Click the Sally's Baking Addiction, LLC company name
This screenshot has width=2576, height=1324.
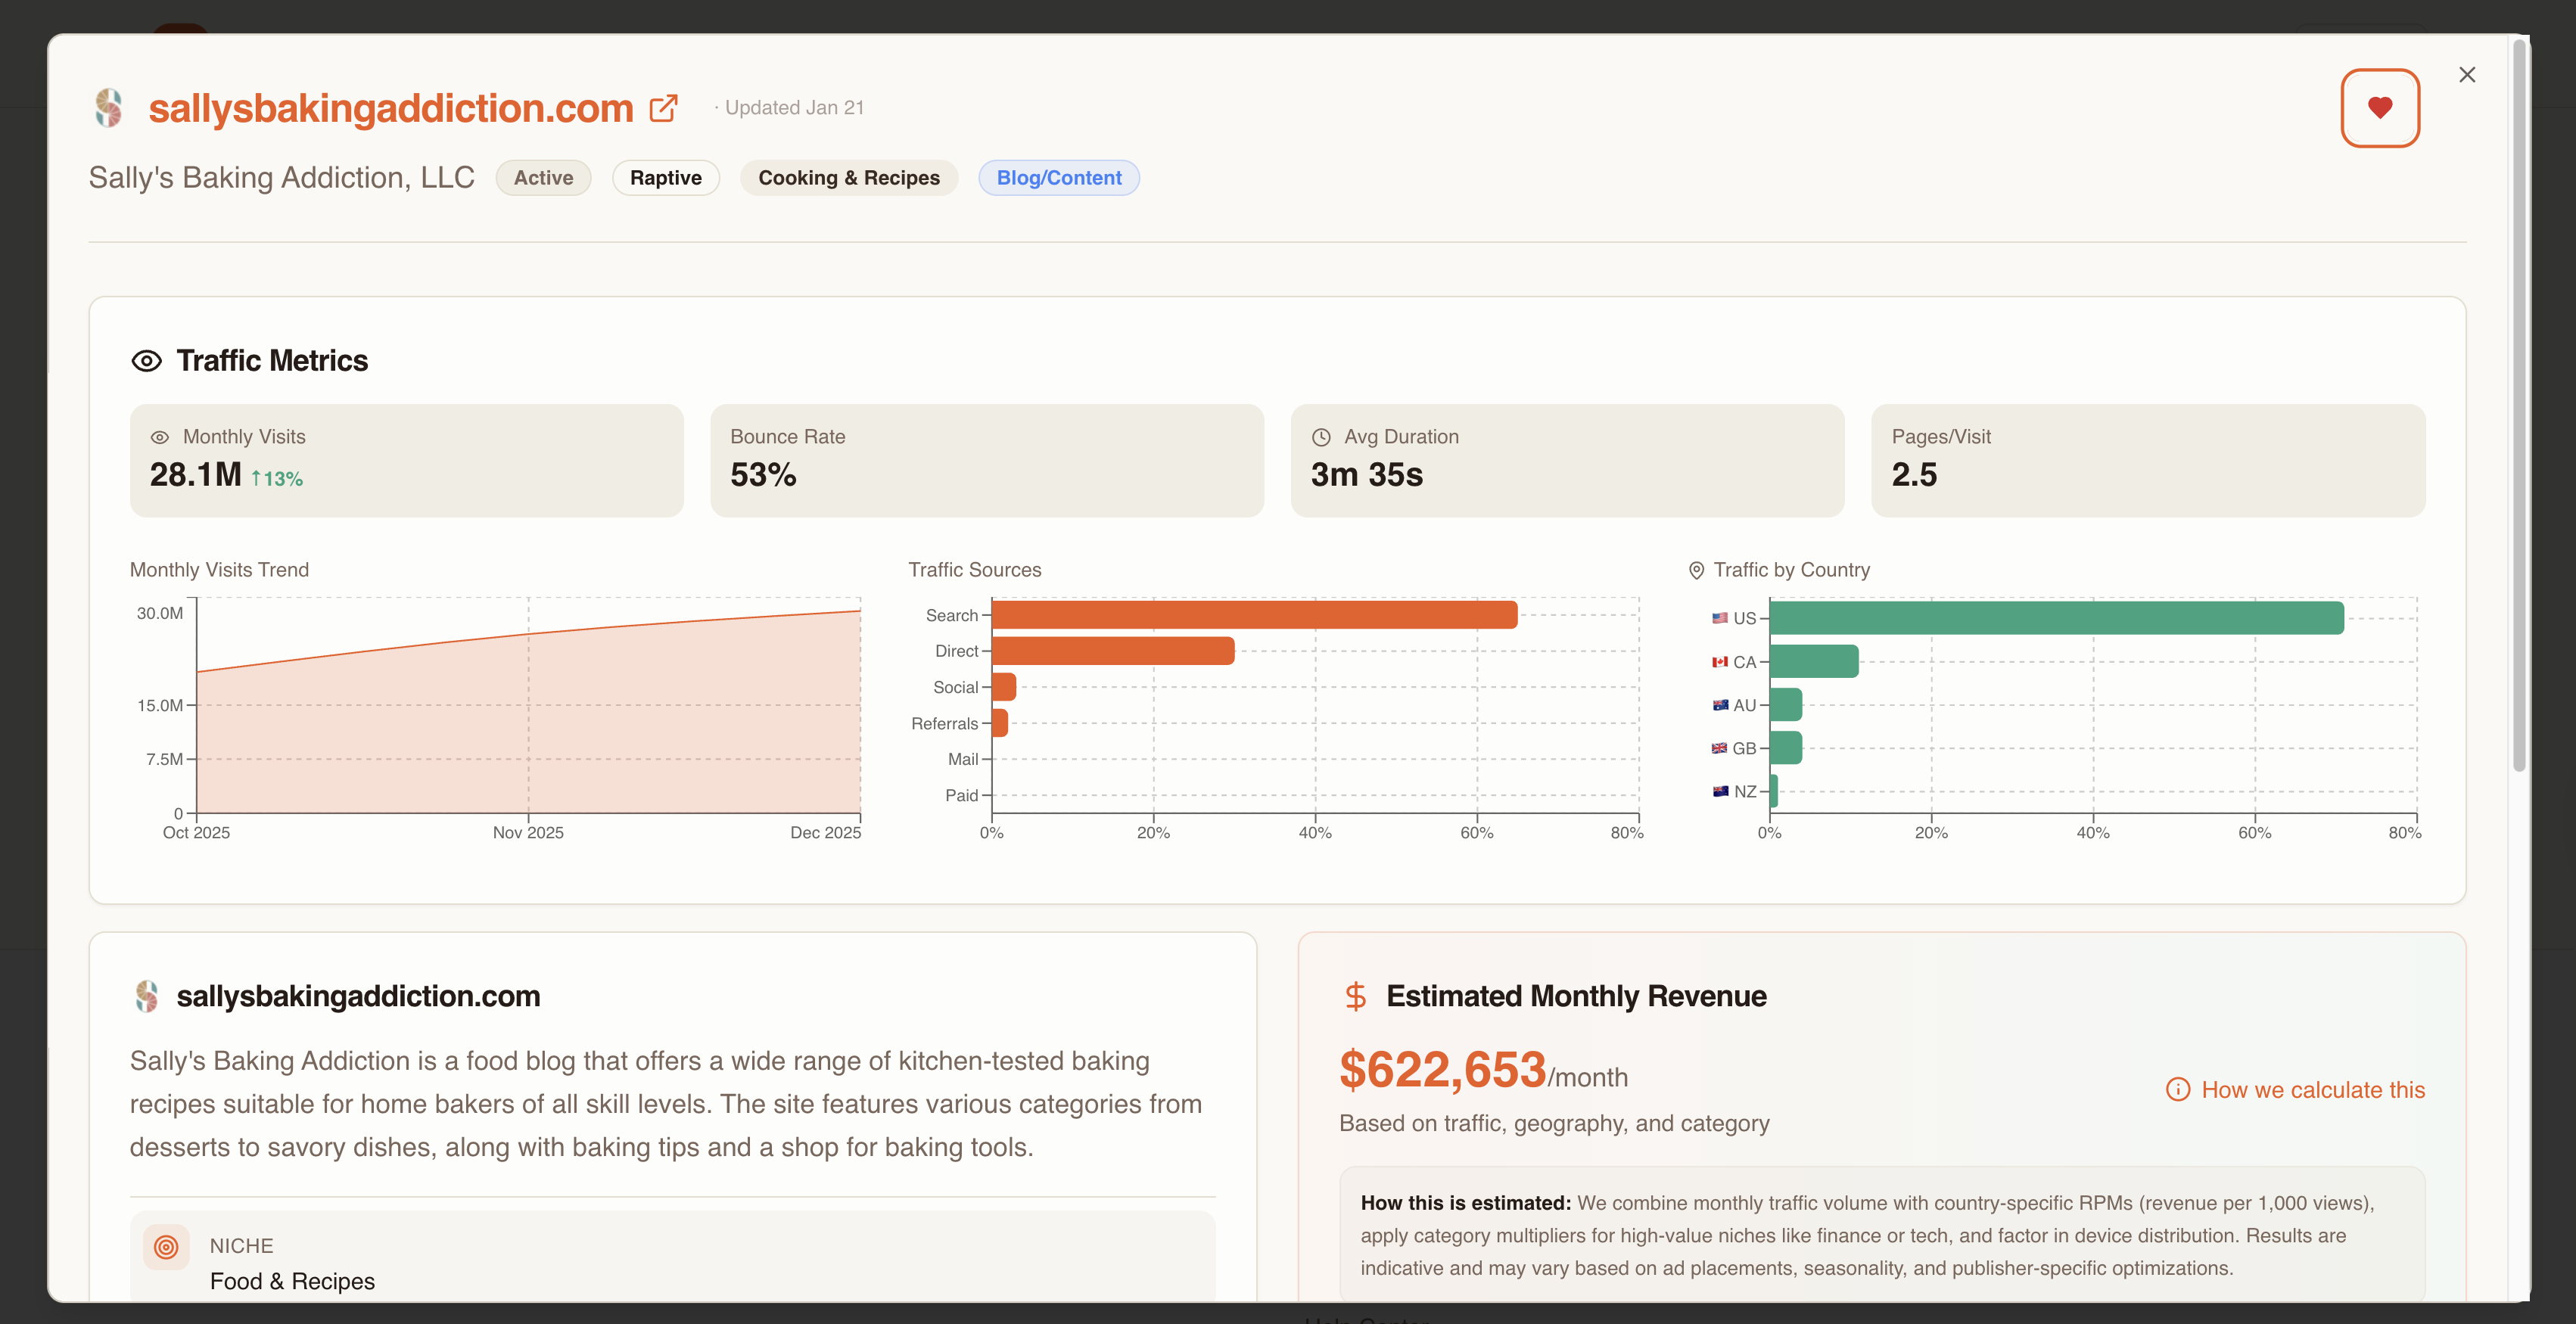[281, 178]
